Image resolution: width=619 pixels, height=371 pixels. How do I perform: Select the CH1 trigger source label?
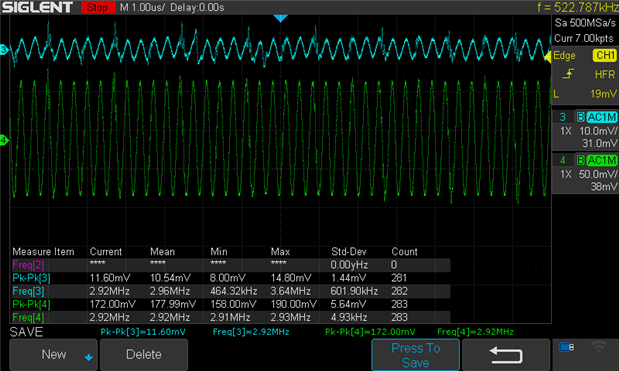pyautogui.click(x=604, y=55)
